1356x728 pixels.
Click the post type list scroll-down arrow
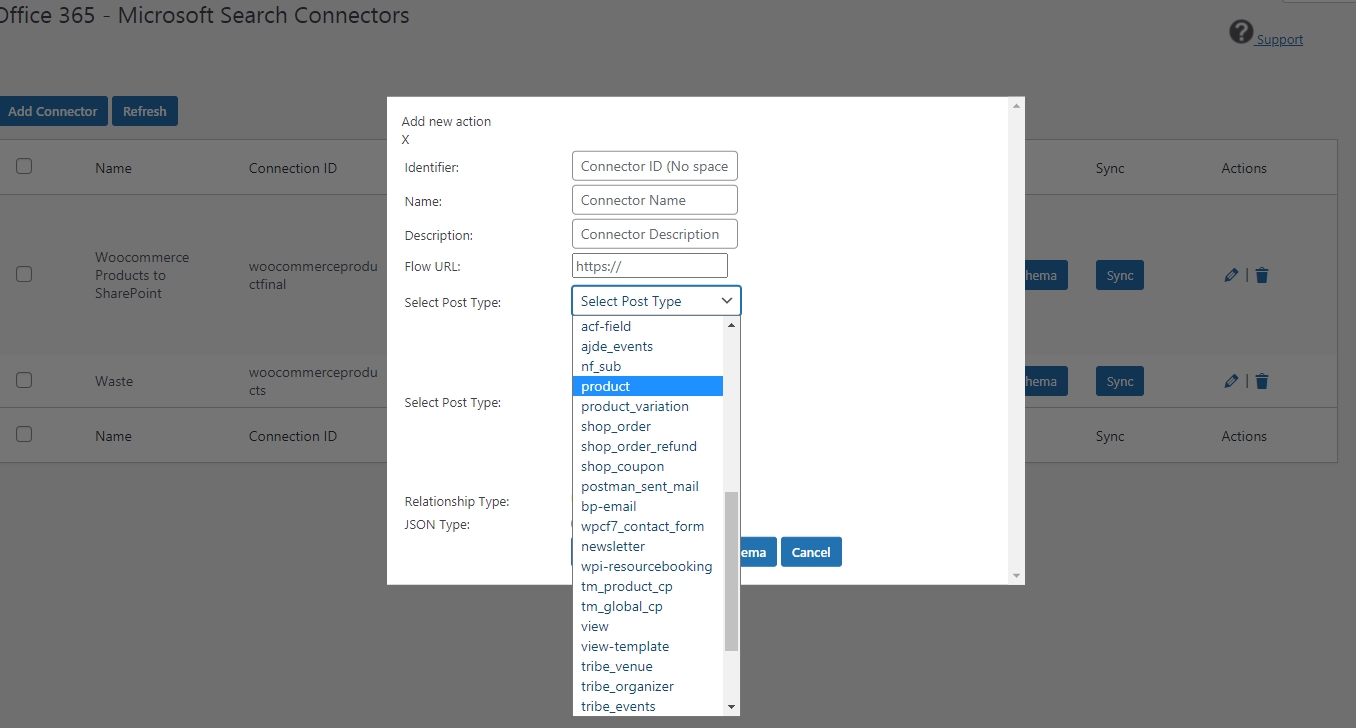tap(732, 707)
